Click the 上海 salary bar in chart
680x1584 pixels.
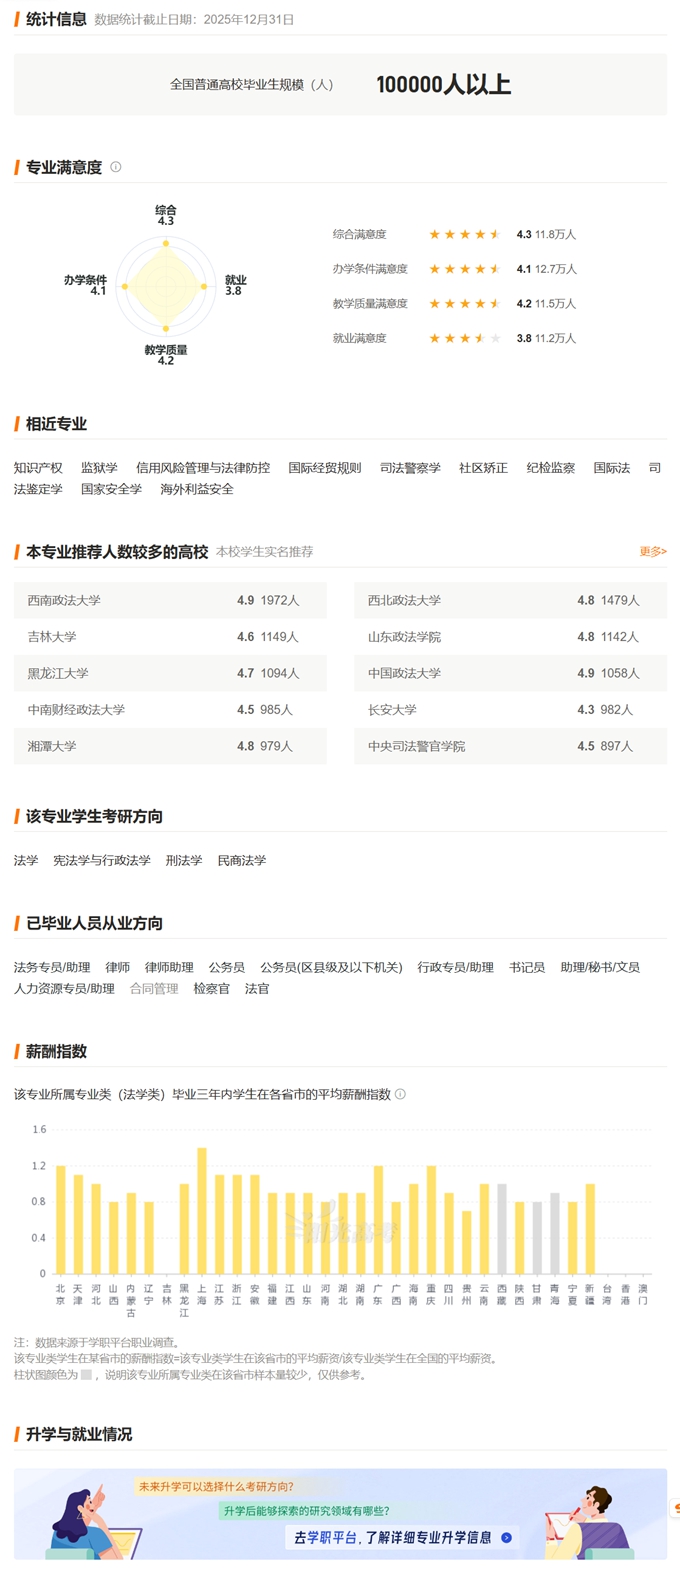(202, 1210)
